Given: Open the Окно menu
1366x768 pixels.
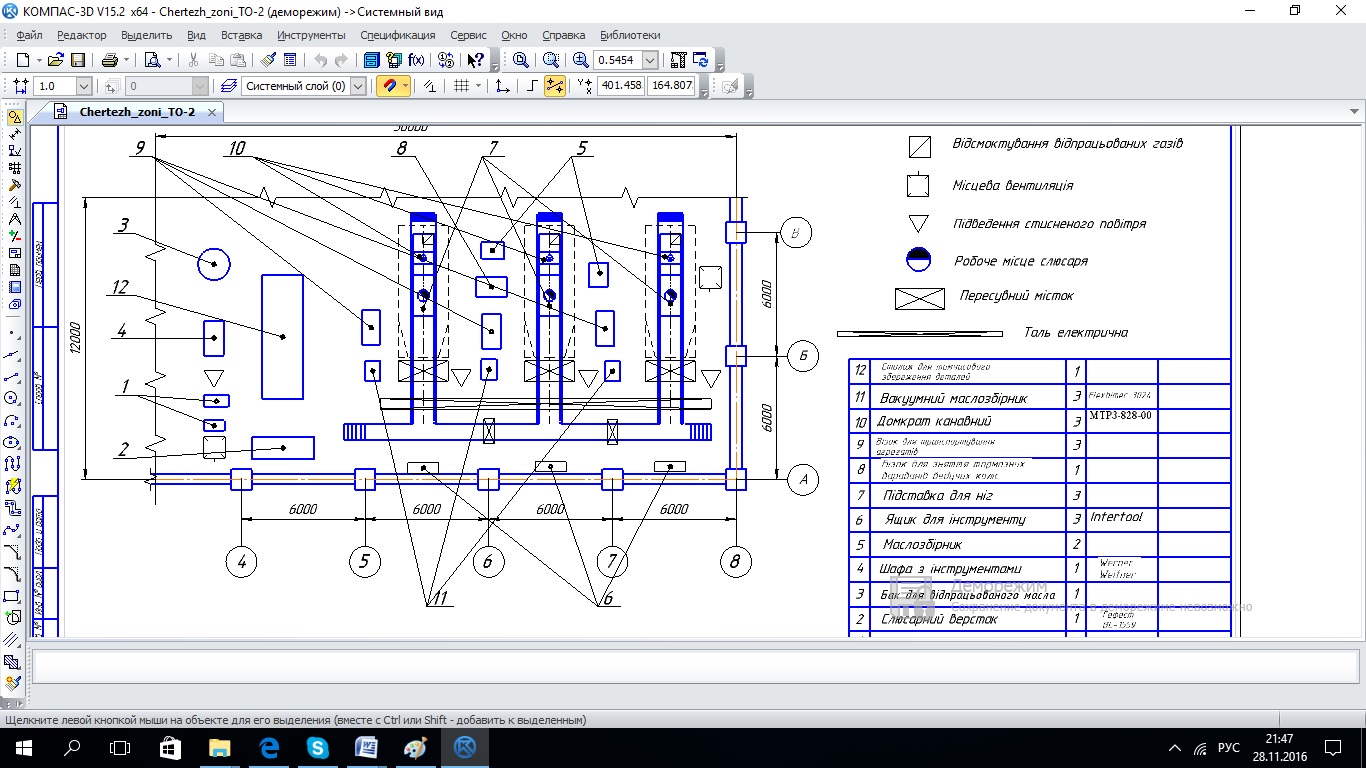Looking at the screenshot, I should (514, 35).
